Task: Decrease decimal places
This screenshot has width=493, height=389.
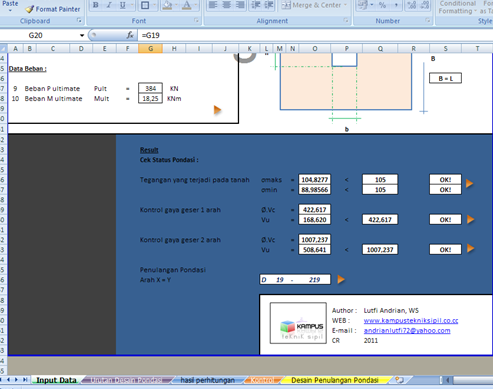Action: click(425, 5)
